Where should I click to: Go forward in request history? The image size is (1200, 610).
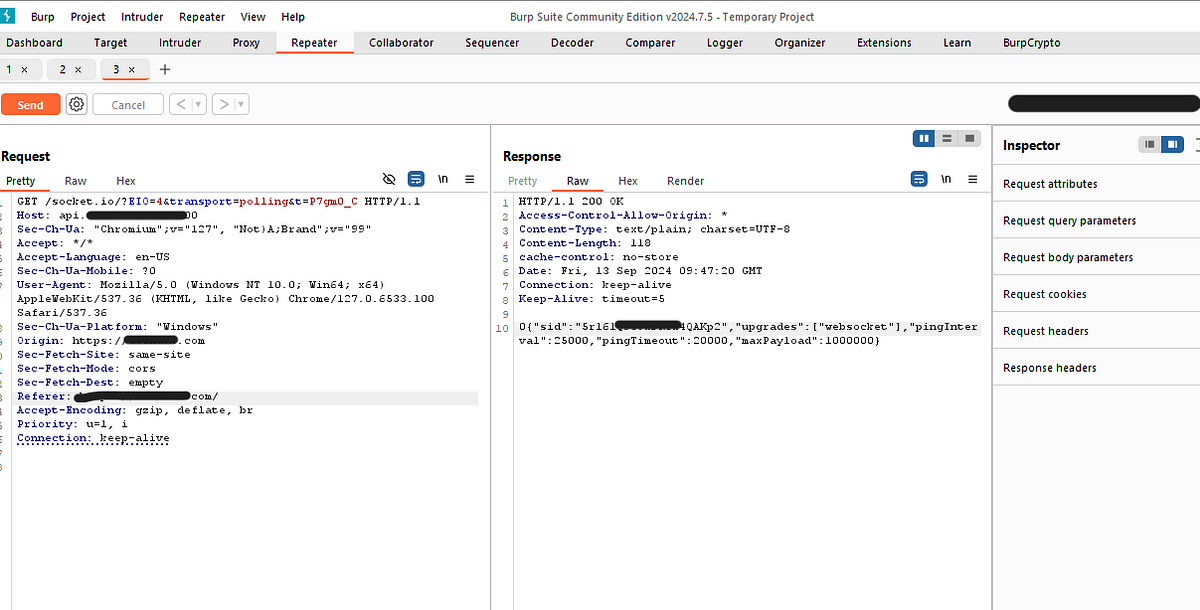224,104
